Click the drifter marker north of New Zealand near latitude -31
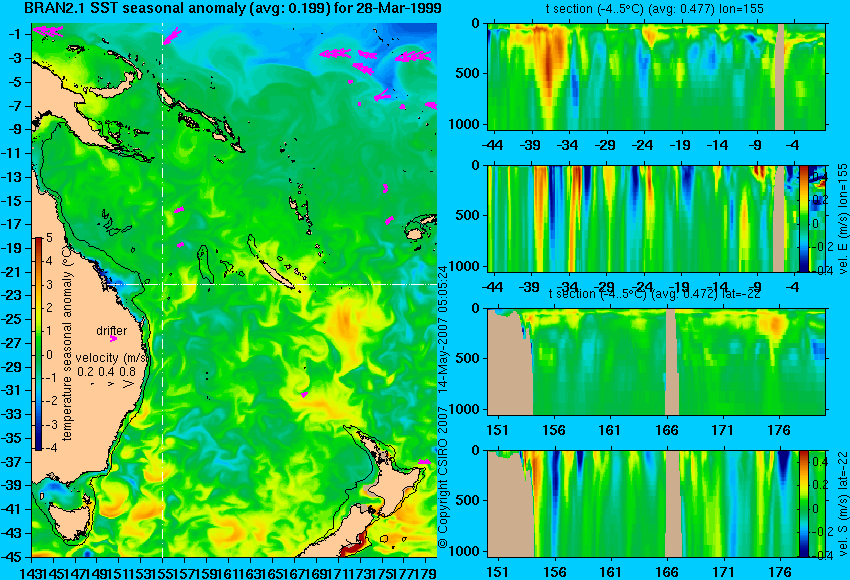This screenshot has width=850, height=580. click(305, 395)
